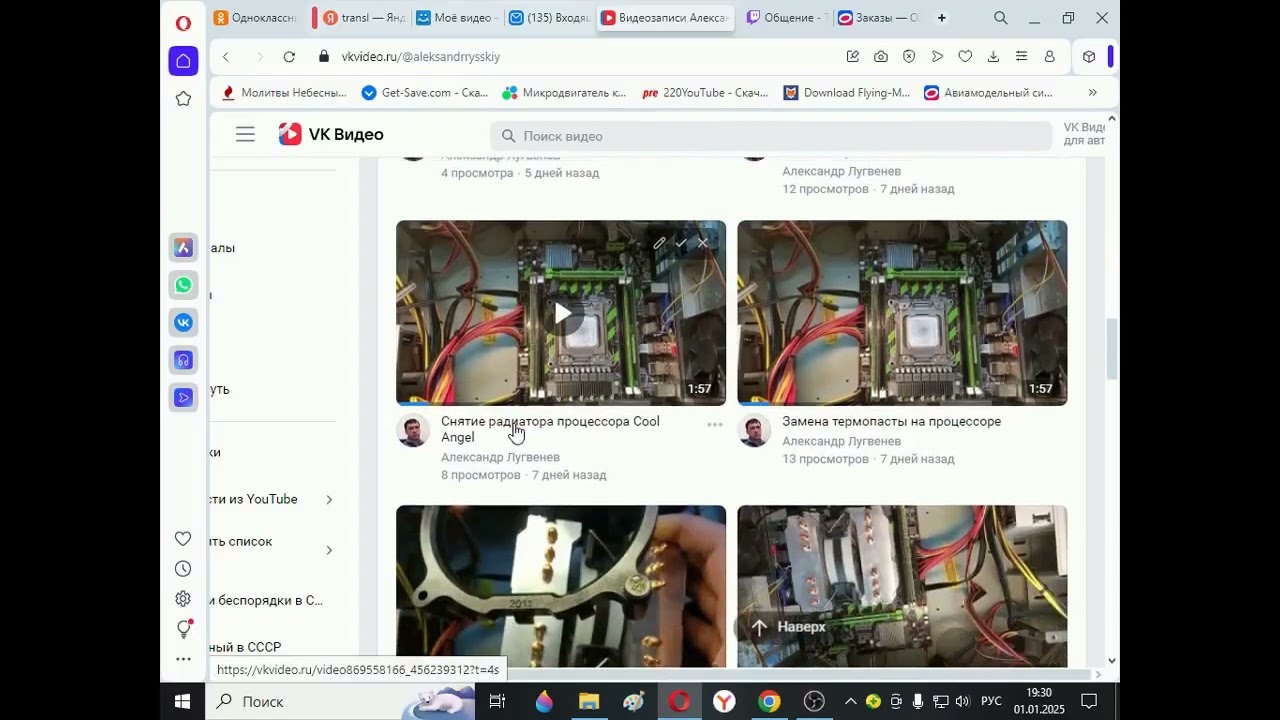Open WhatsApp messenger in Opera sidebar
This screenshot has width=1280, height=720.
(183, 285)
